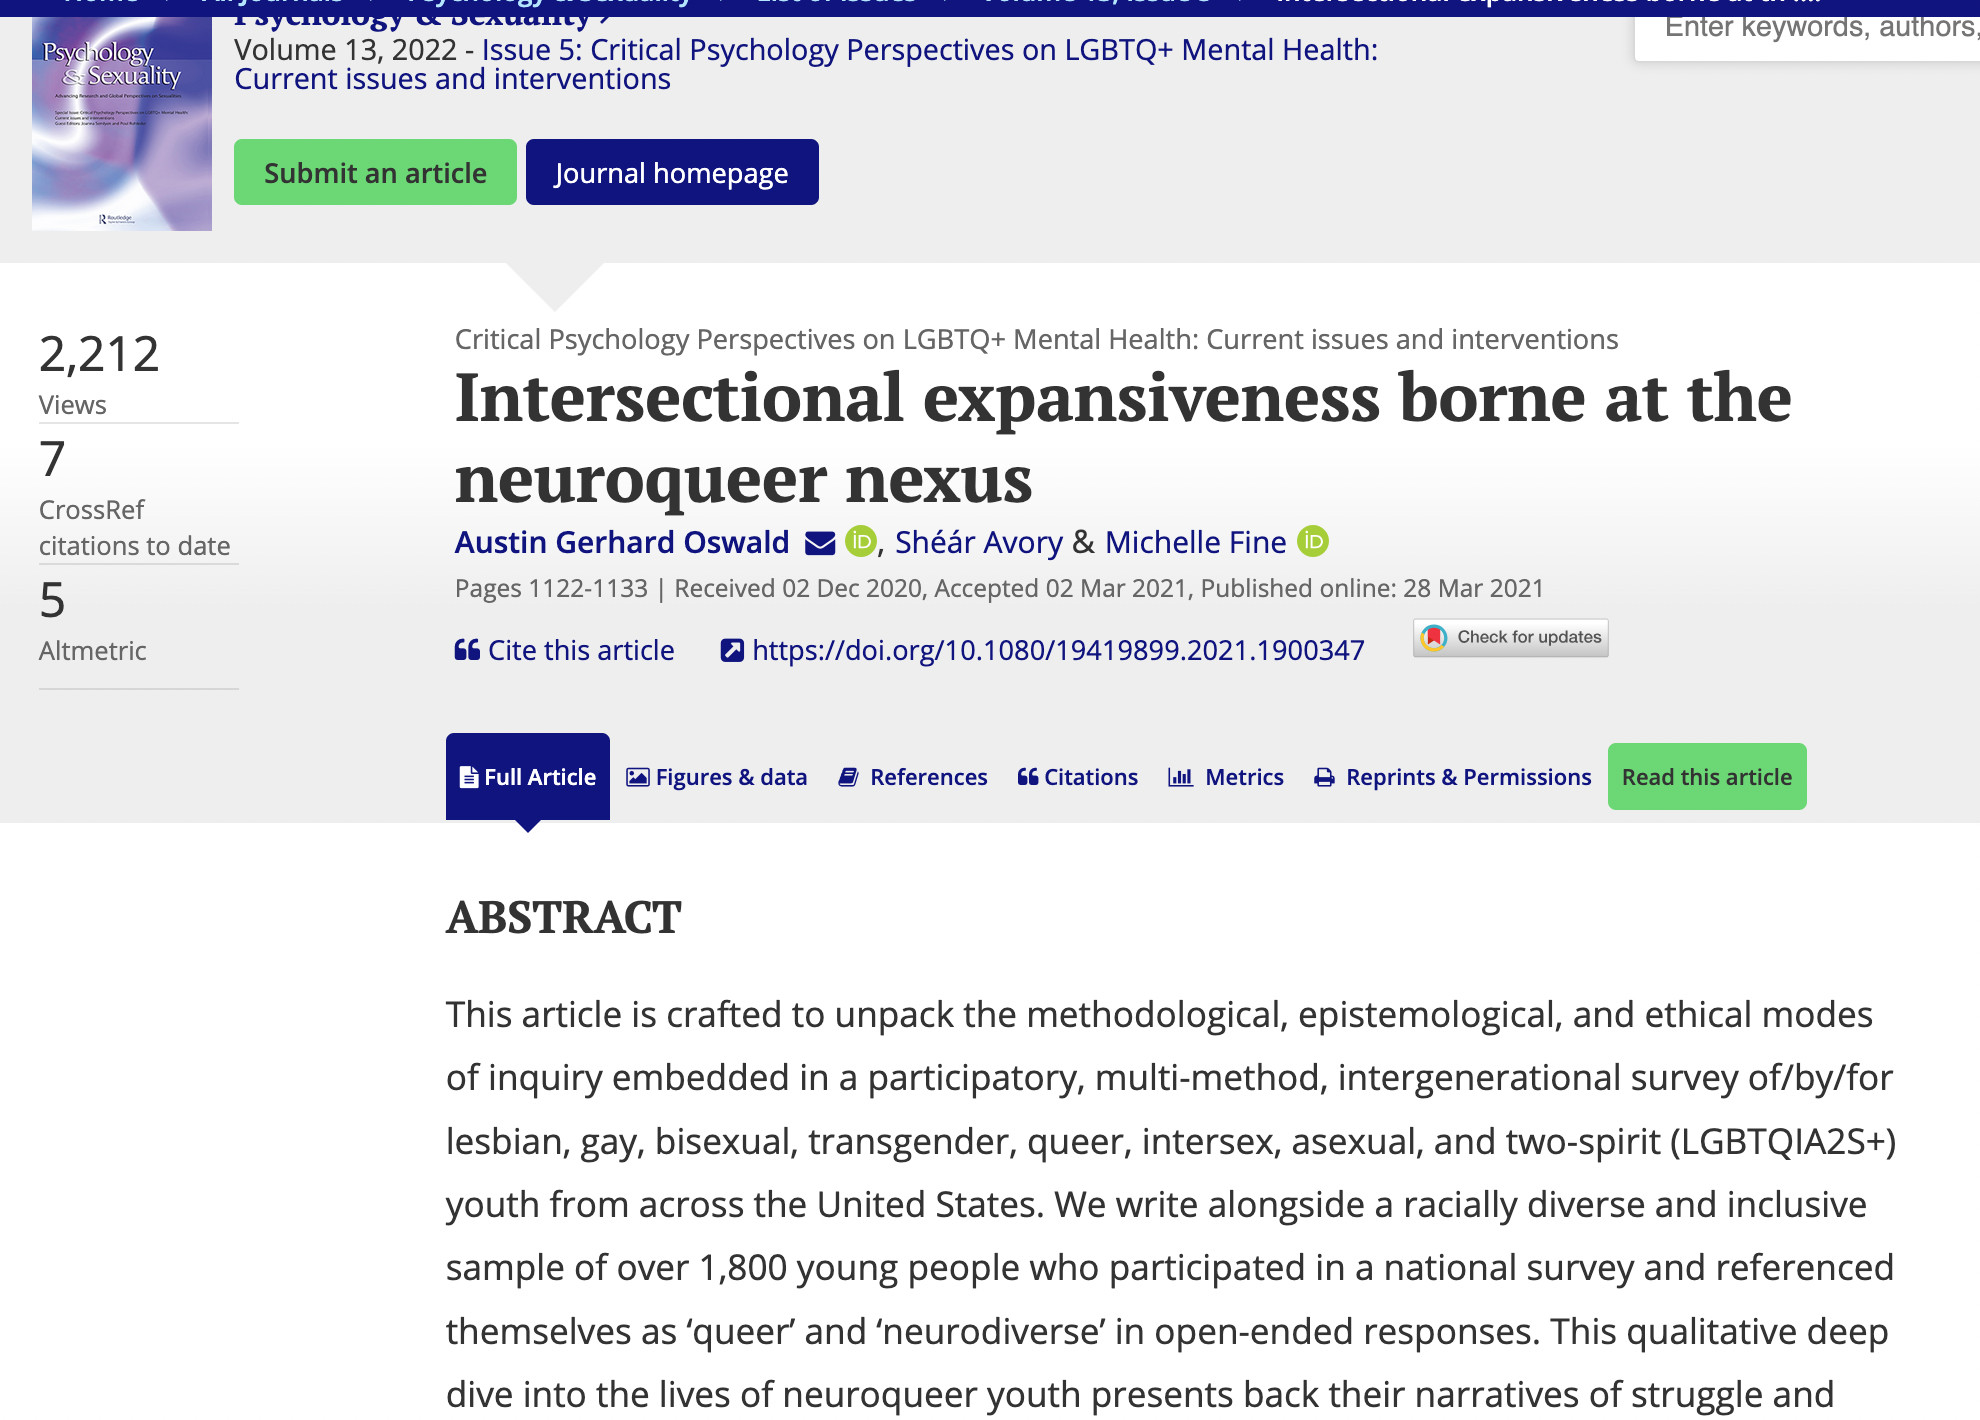Click the printer icon for Reprints & Permissions
Viewport: 1980px width, 1420px height.
[1324, 777]
